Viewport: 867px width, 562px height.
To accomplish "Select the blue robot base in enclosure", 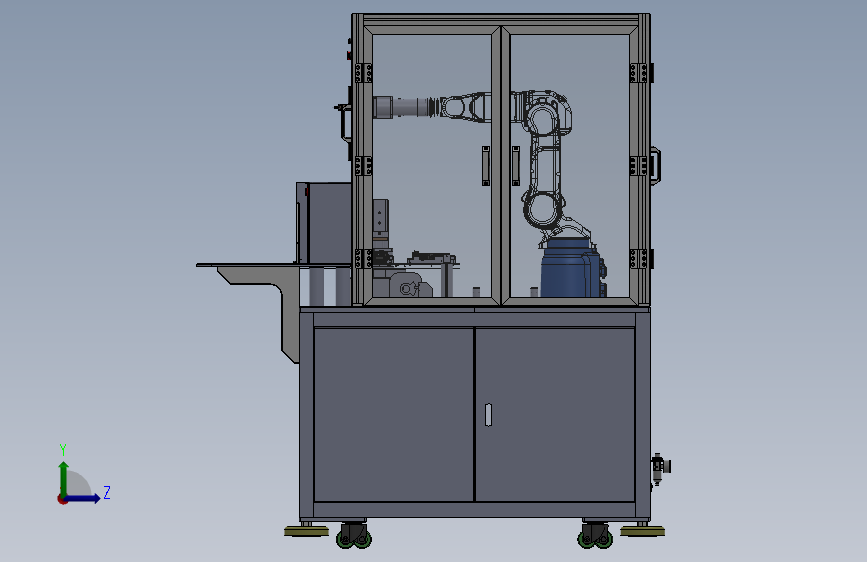I will point(571,268).
